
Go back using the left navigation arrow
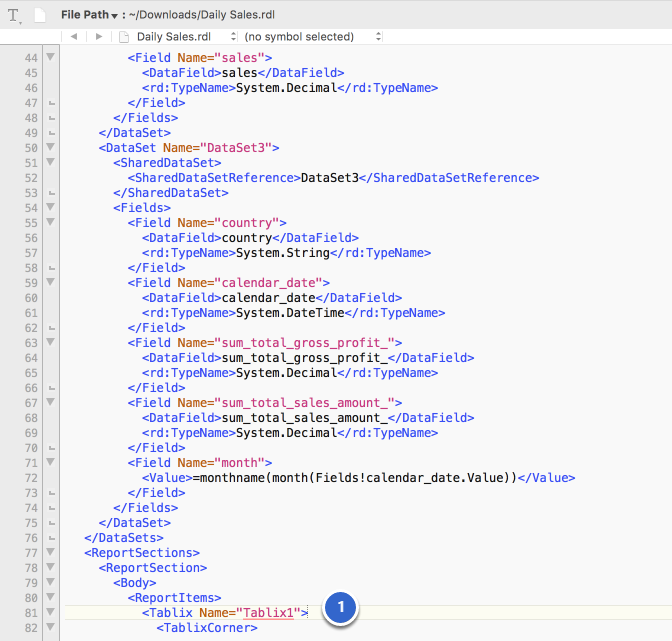[74, 36]
